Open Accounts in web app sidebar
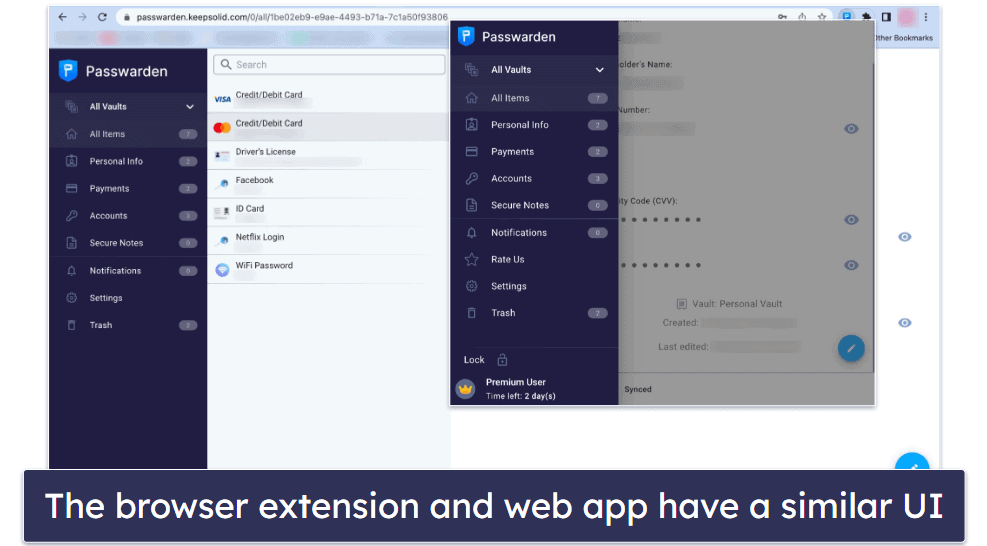Screen dimensions: 987x546 [128, 215]
